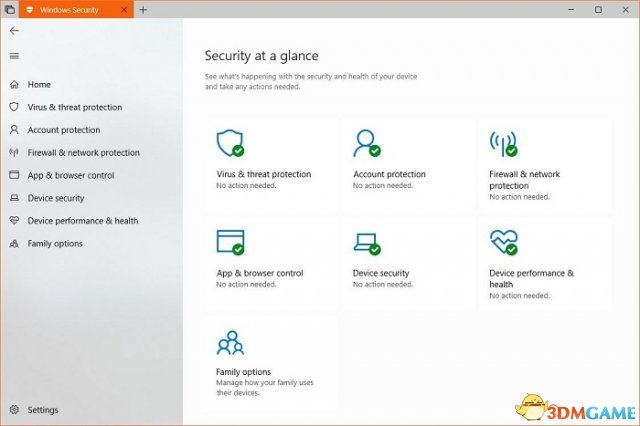
Task: Toggle the hamburger navigation menu
Action: (14, 56)
